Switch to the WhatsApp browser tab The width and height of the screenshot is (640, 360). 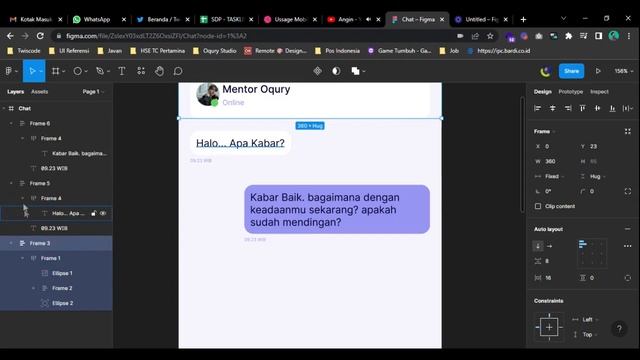click(97, 19)
